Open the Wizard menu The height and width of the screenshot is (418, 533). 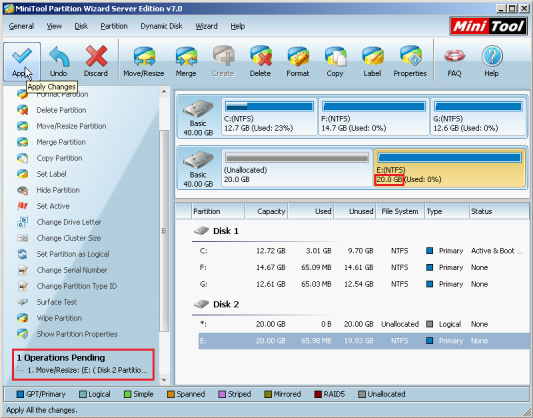pyautogui.click(x=206, y=26)
